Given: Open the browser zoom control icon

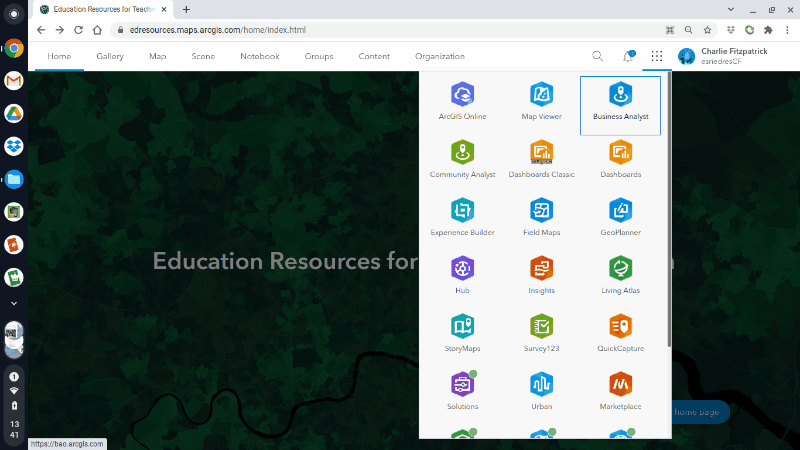Looking at the screenshot, I should coord(688,30).
